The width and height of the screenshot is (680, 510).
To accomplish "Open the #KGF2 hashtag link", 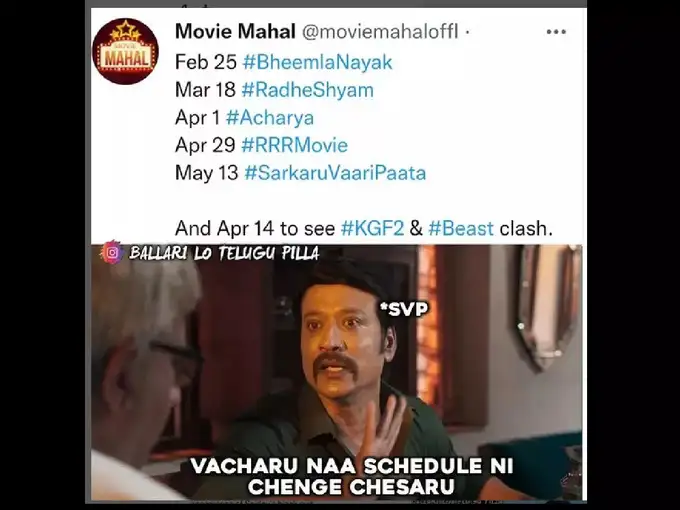I will point(373,228).
